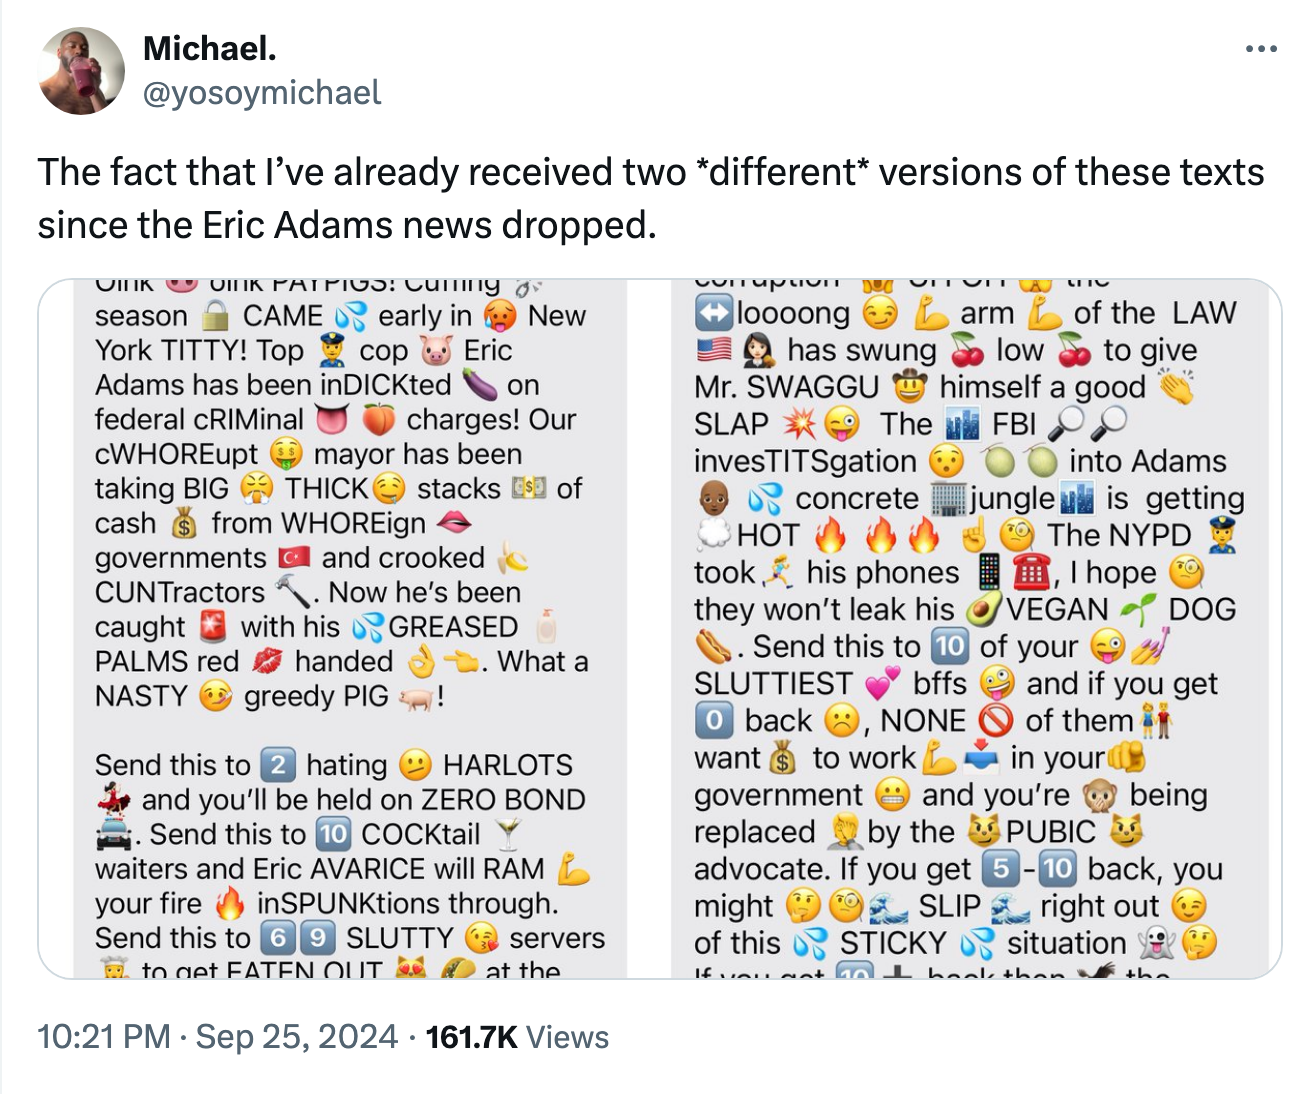Click the eggplant emoji after "inDICKted"
The width and height of the screenshot is (1314, 1094).
click(x=480, y=385)
